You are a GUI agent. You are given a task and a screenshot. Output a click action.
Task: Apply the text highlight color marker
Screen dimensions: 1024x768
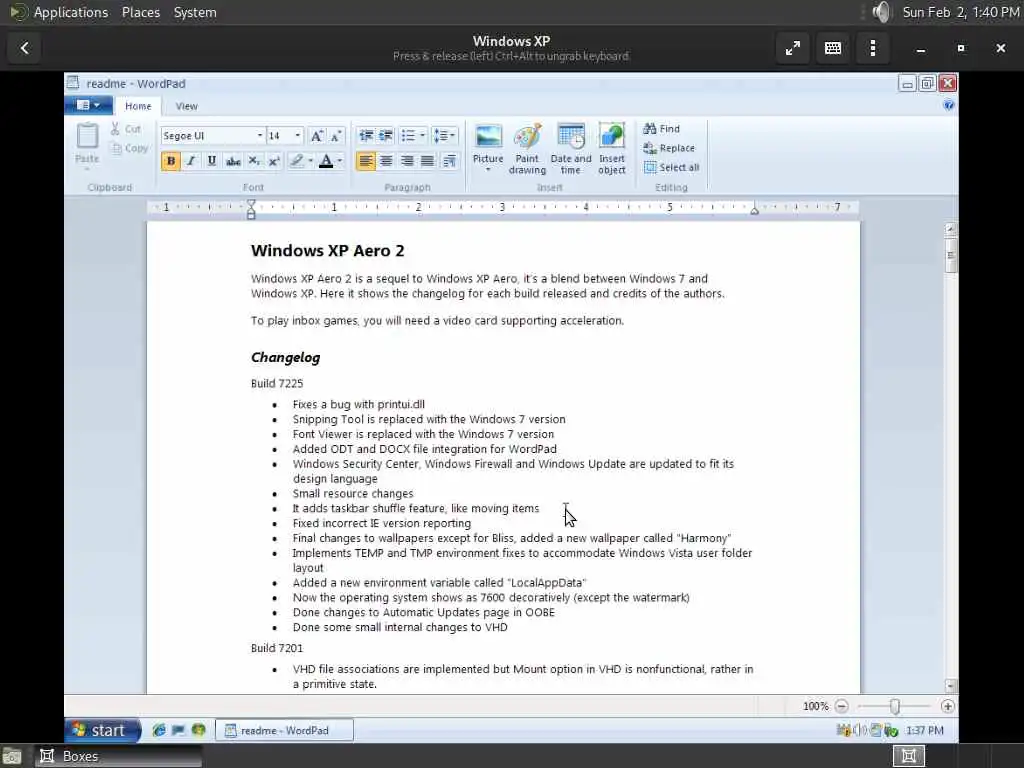pyautogui.click(x=296, y=161)
